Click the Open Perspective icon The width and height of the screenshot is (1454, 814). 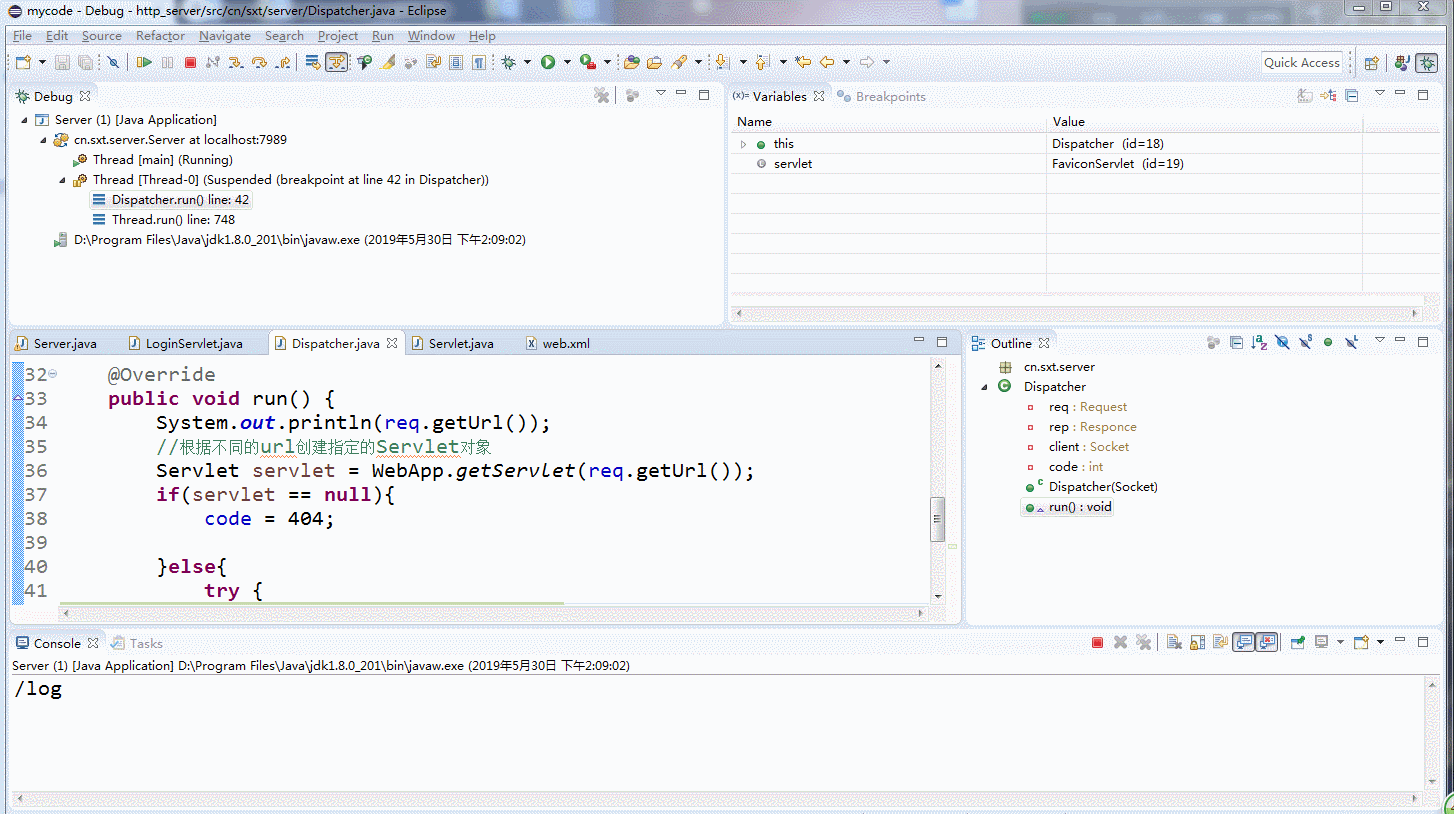tap(1372, 63)
